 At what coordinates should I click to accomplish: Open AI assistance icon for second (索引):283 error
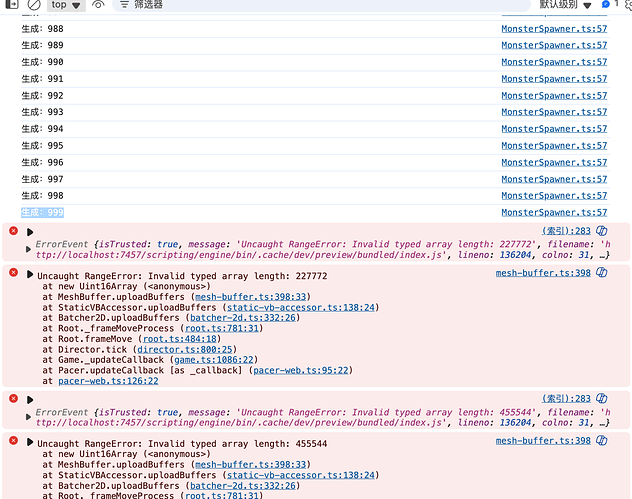click(602, 398)
